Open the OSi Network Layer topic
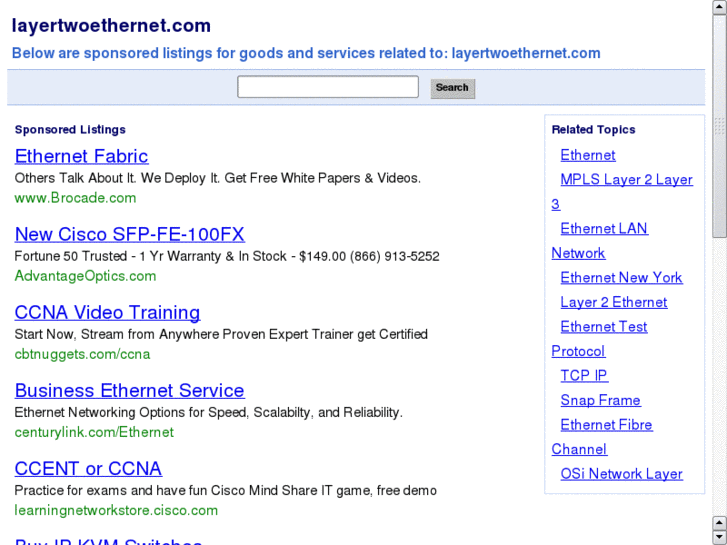727x545 pixels. coord(621,474)
